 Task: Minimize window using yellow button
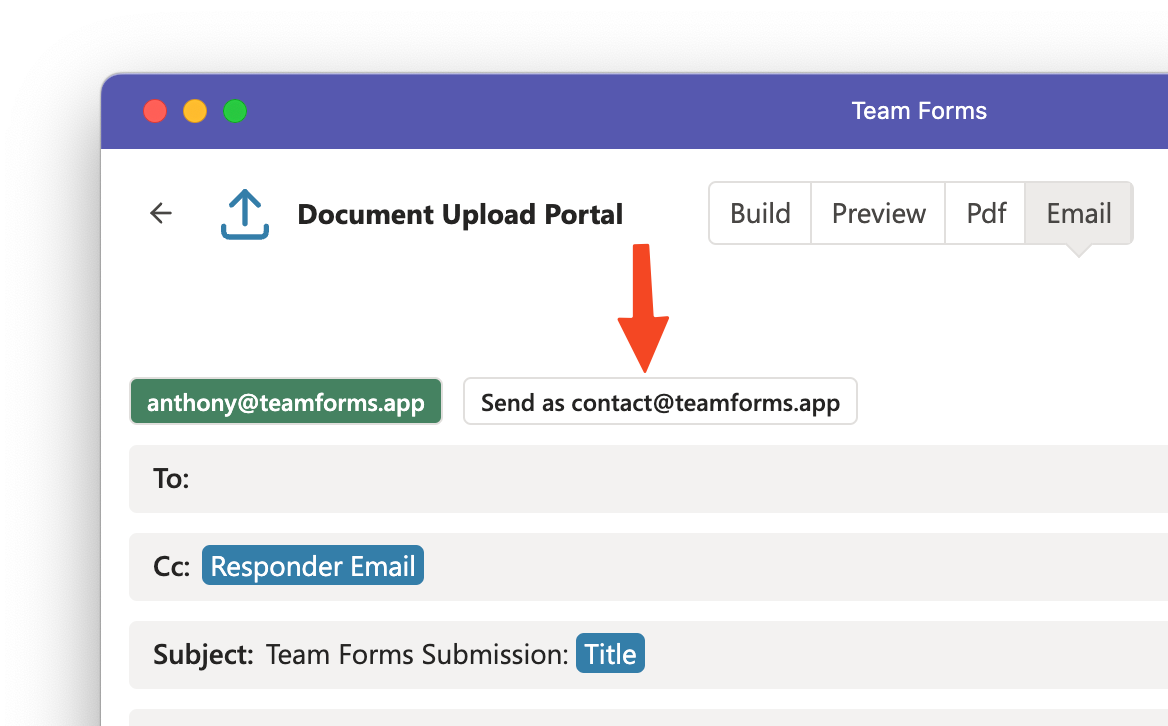195,111
